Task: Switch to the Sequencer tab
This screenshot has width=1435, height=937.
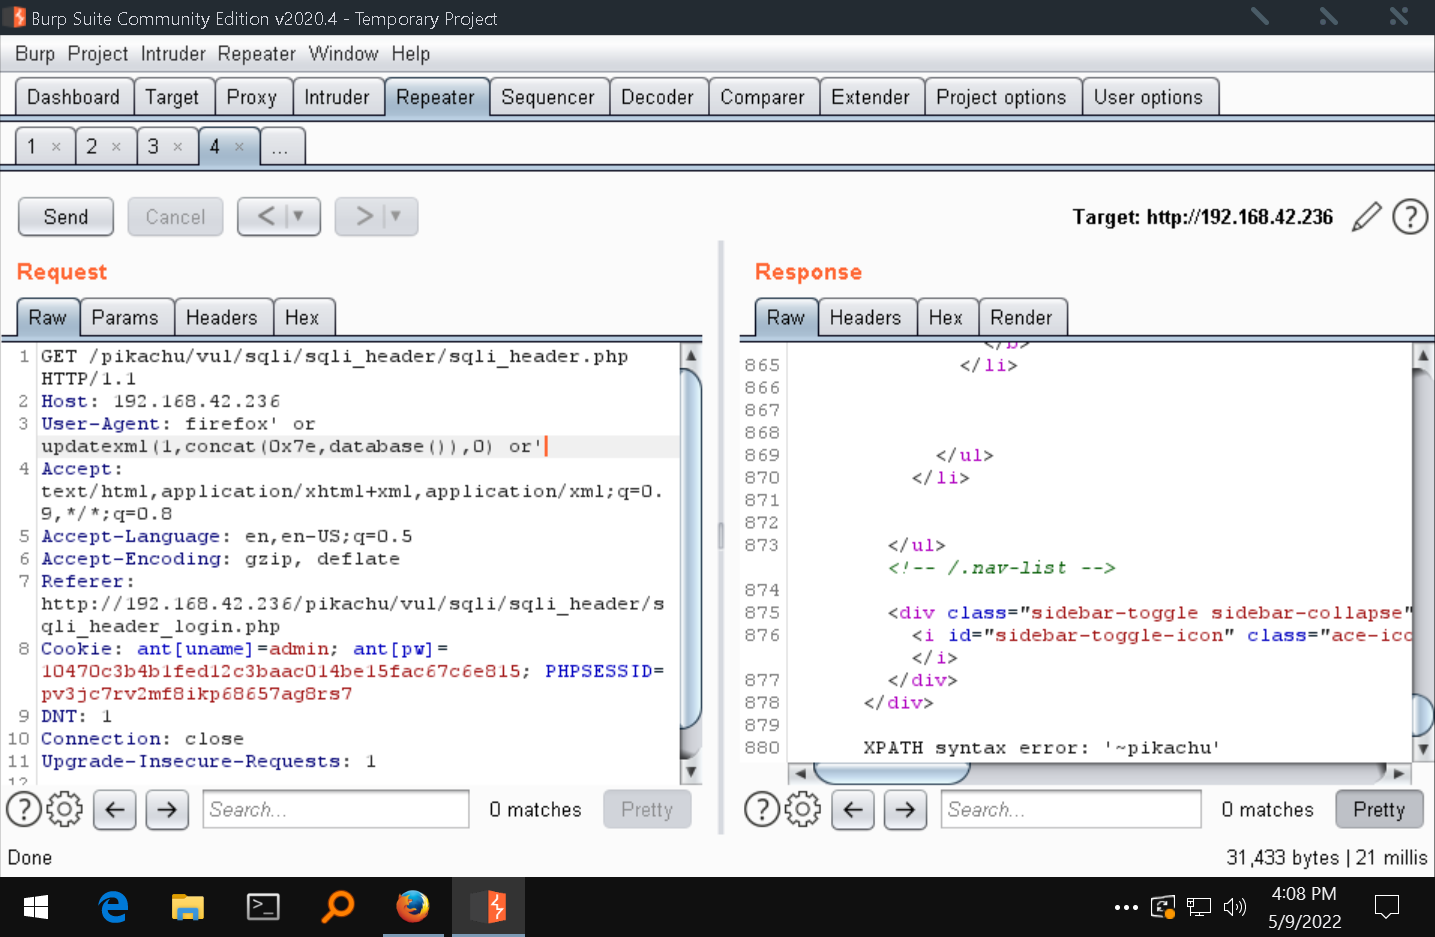Action: point(548,97)
